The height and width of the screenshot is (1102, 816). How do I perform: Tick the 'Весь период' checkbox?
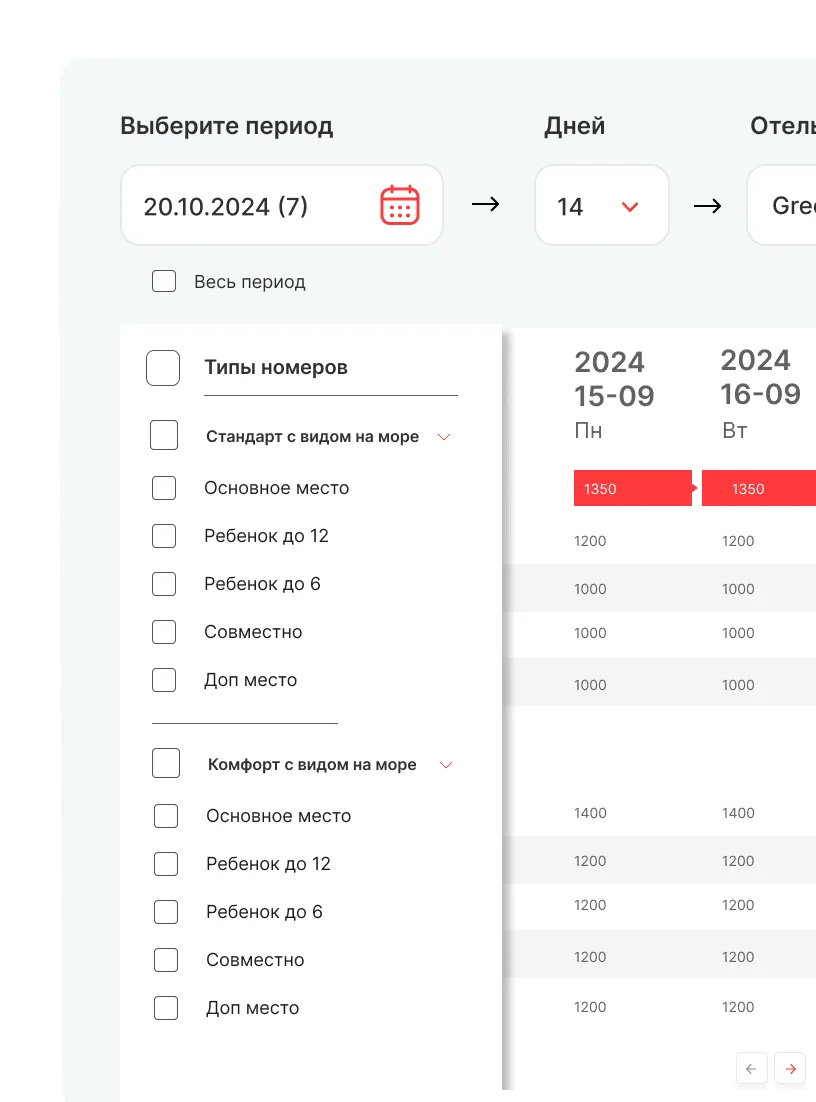pyautogui.click(x=164, y=281)
